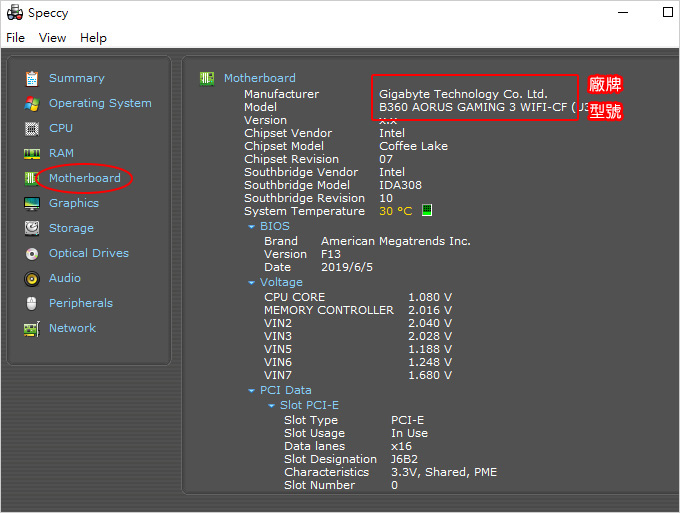Open the Storage section
This screenshot has width=680, height=513.
[71, 228]
